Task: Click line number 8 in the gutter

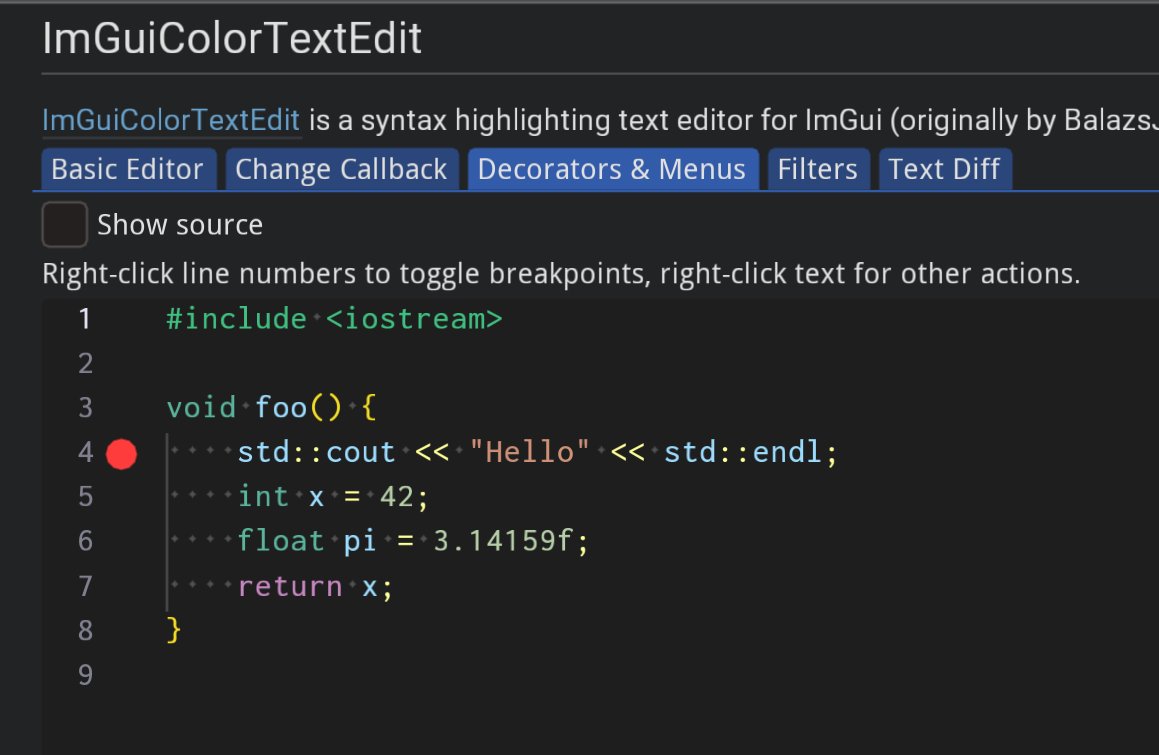Action: (x=85, y=630)
